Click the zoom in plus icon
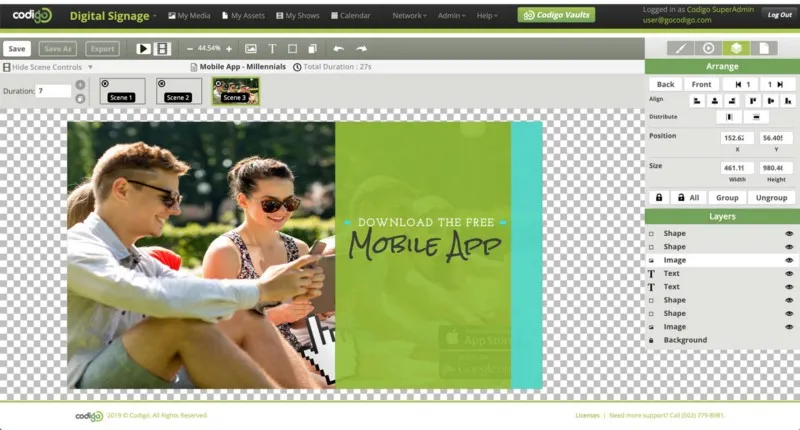The width and height of the screenshot is (800, 430). [x=229, y=48]
